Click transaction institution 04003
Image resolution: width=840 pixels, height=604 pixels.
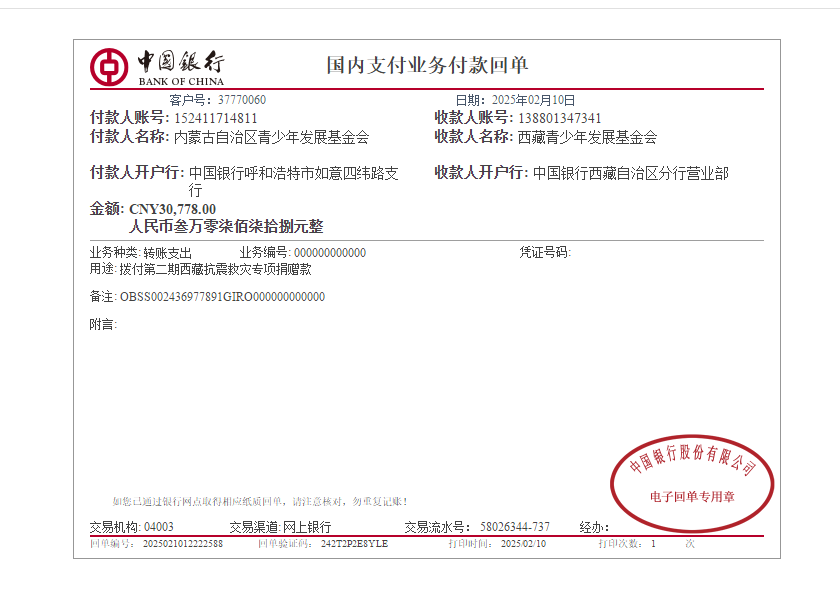click(x=159, y=527)
